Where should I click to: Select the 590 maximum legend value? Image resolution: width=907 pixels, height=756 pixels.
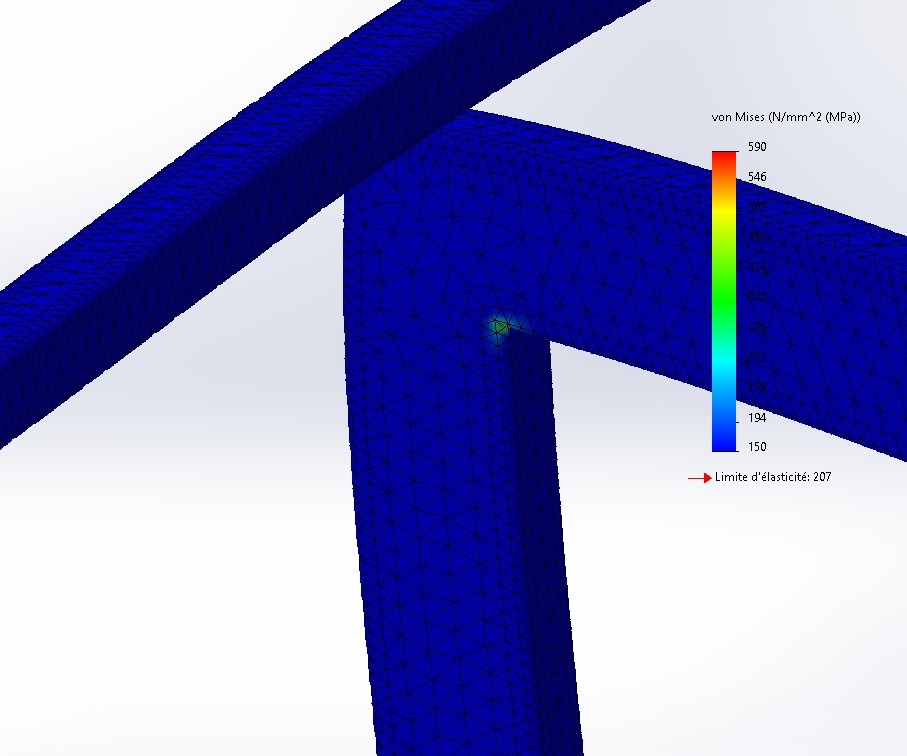pyautogui.click(x=757, y=147)
